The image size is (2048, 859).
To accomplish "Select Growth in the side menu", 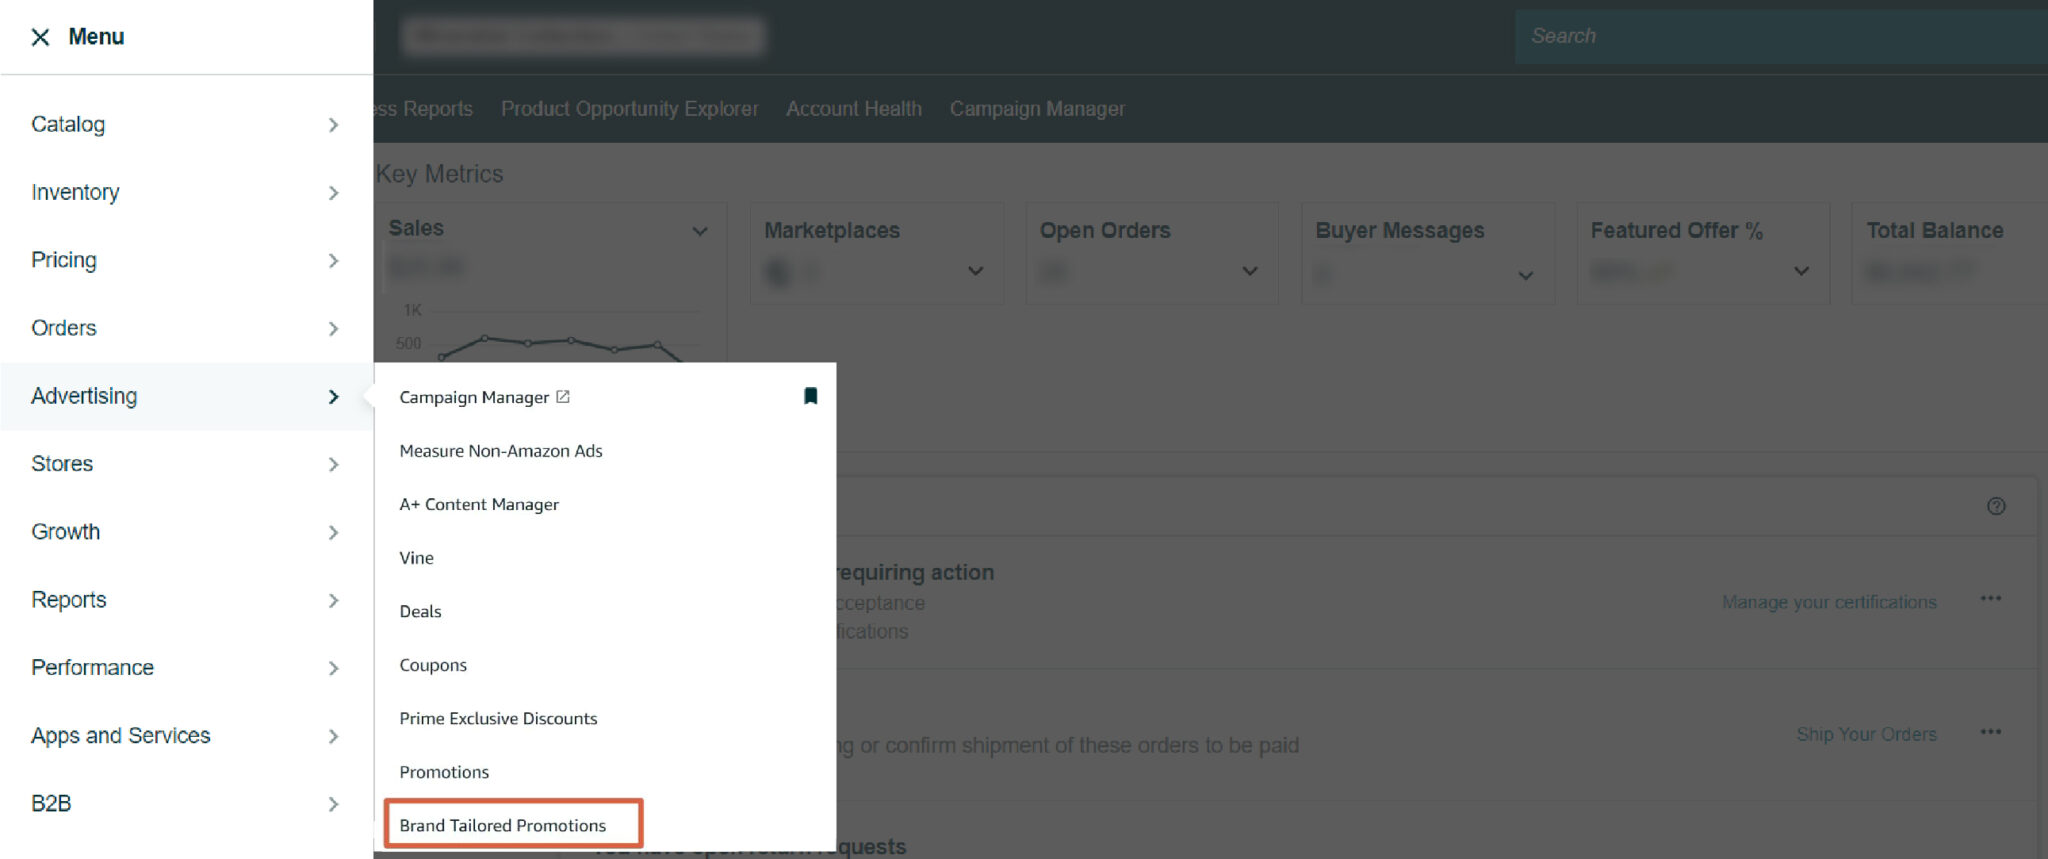I will tap(66, 532).
